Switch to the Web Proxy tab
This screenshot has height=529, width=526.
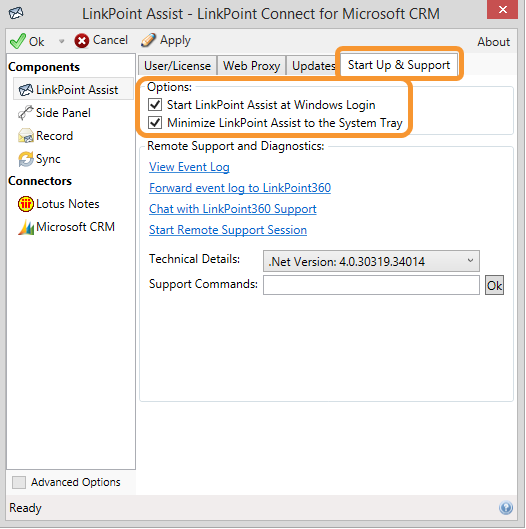coord(251,66)
